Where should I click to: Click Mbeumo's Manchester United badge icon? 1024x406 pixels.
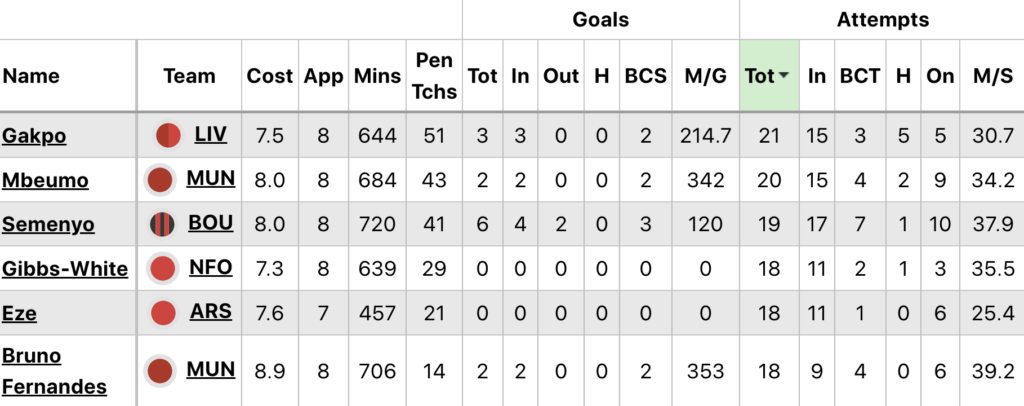[x=160, y=181]
